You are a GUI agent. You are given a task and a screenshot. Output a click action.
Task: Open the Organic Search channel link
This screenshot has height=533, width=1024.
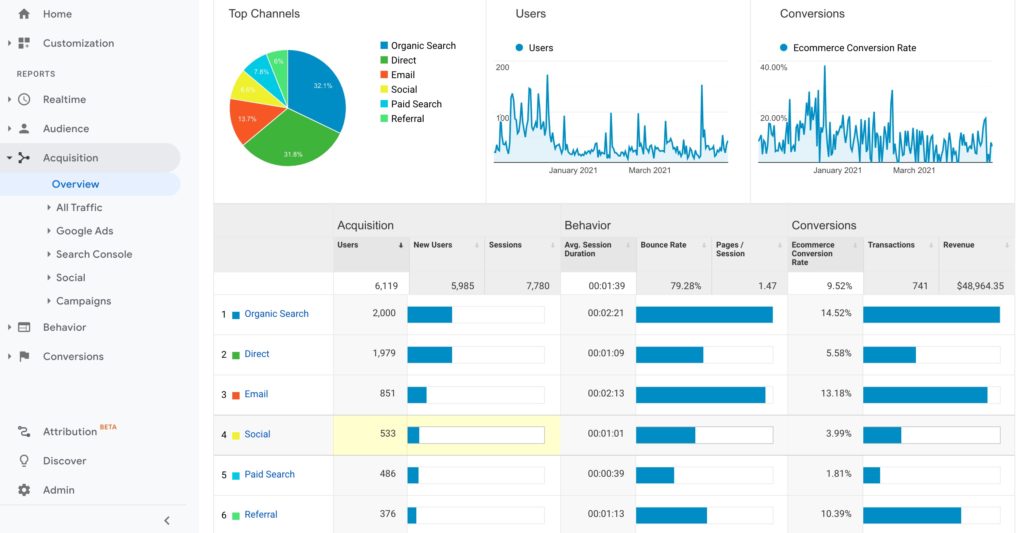pos(276,314)
